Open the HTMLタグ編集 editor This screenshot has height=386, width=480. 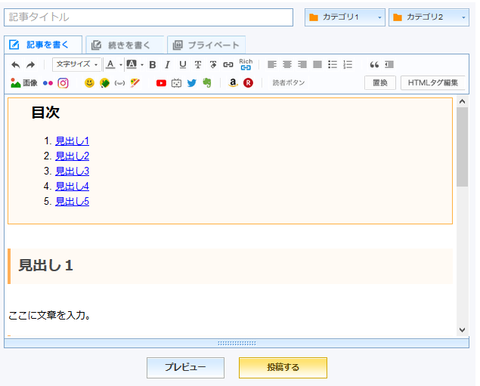click(433, 83)
